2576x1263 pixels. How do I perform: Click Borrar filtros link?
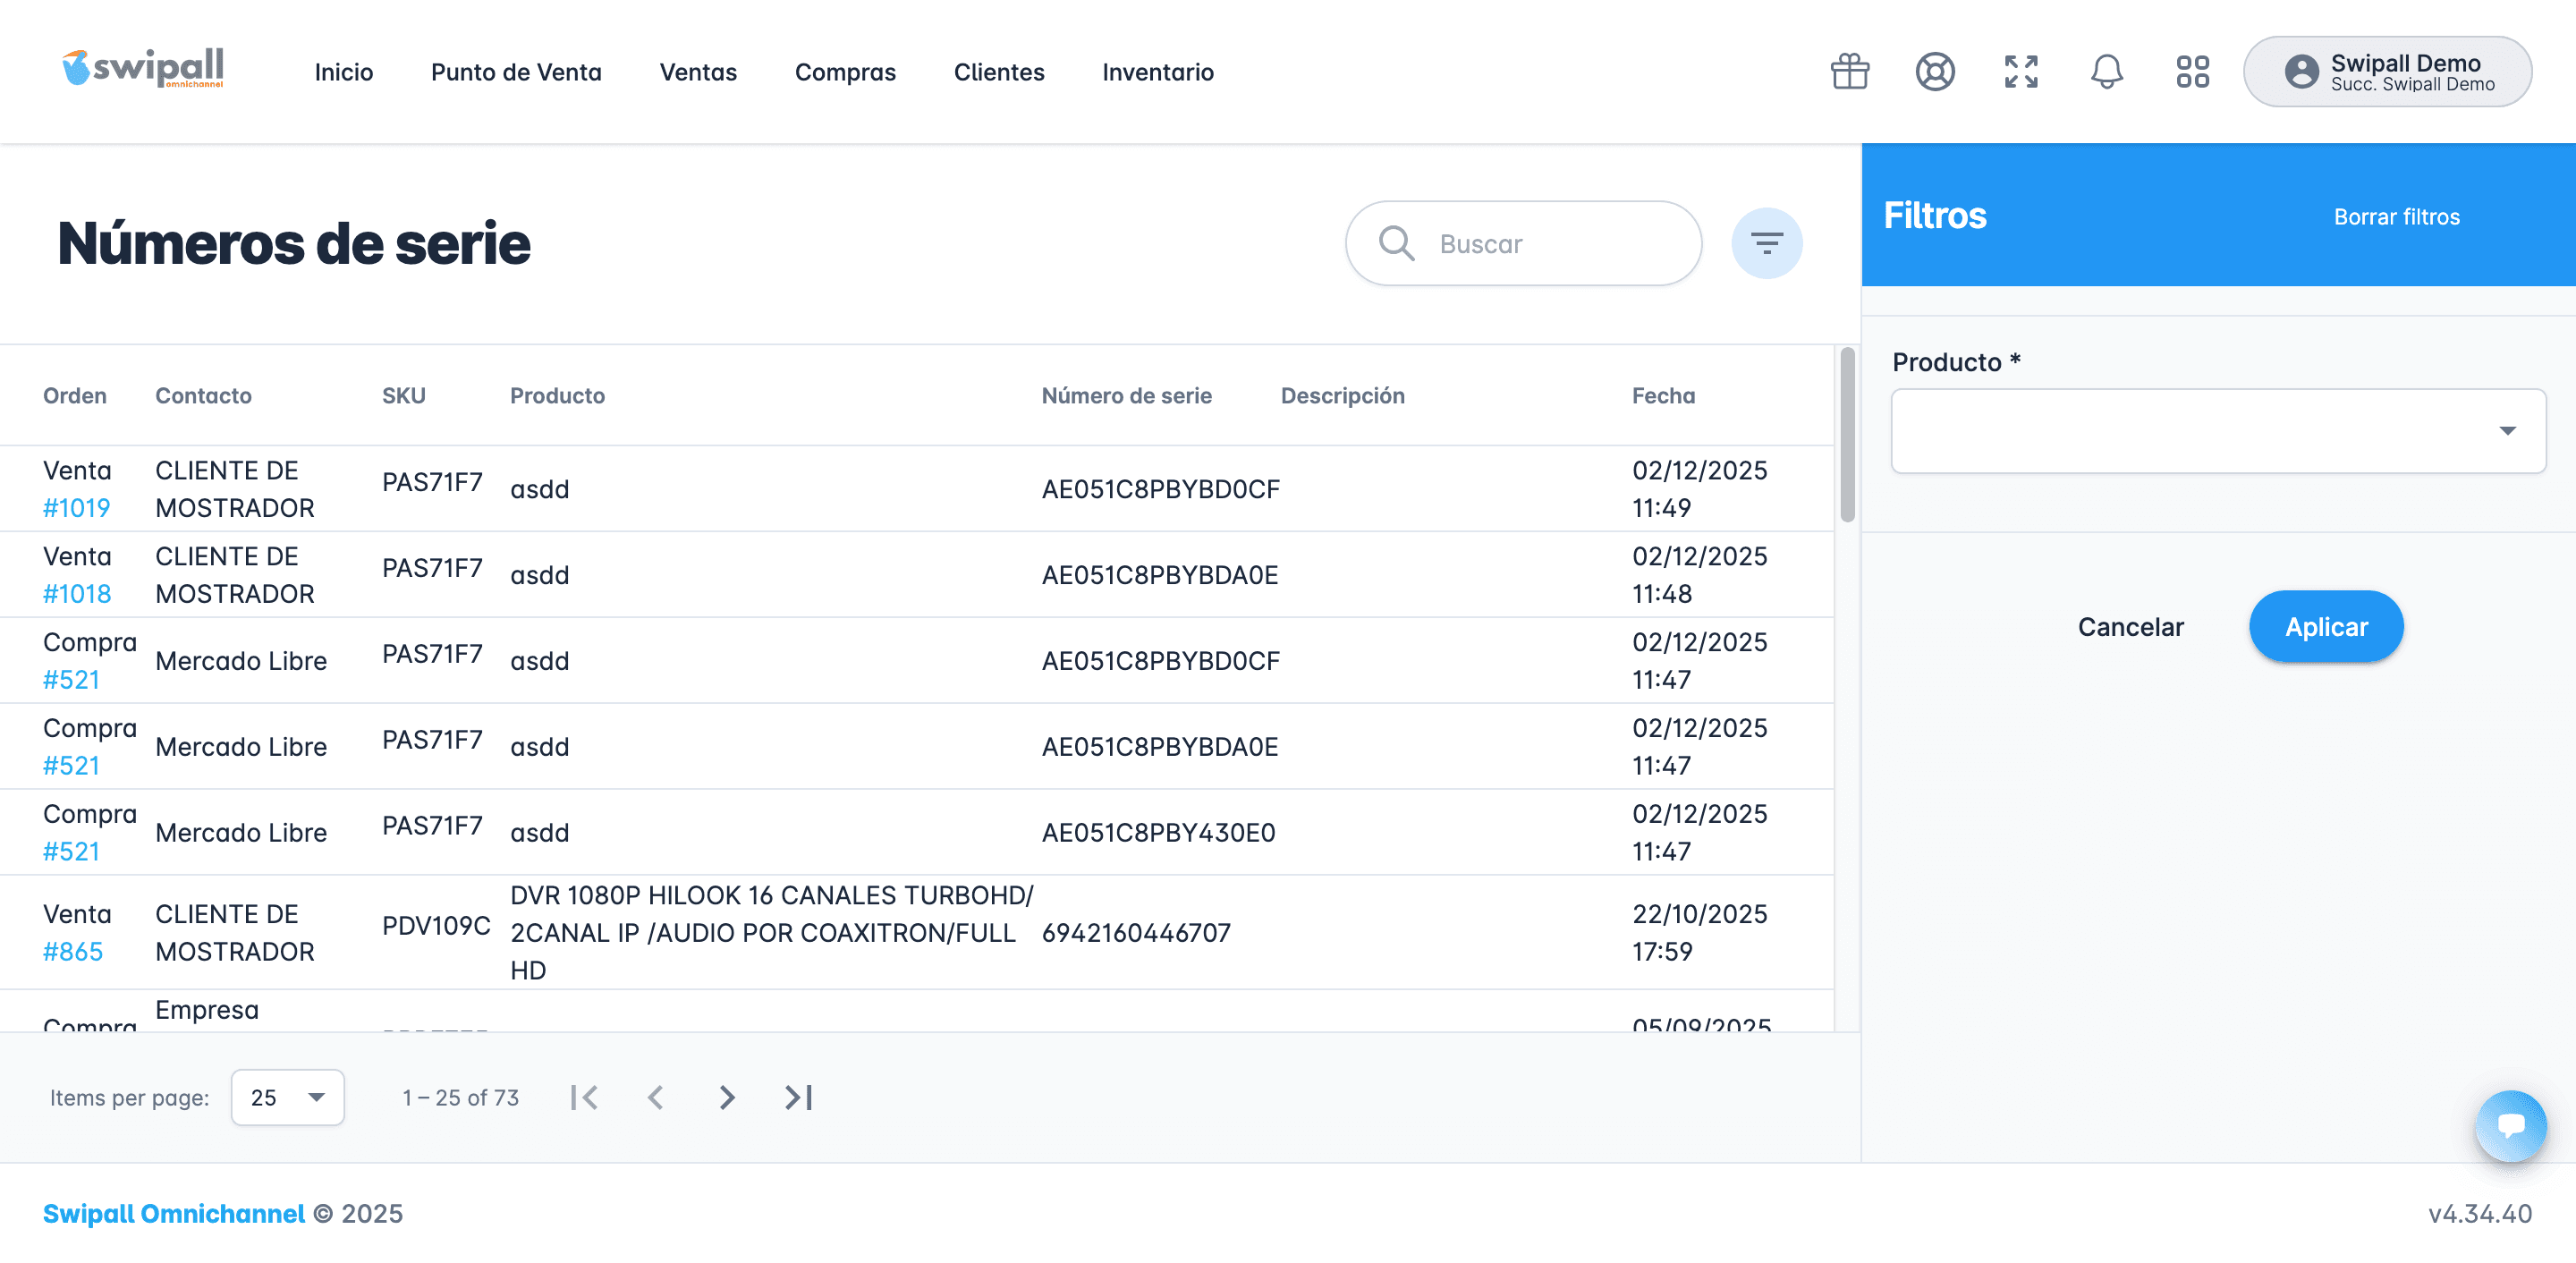(x=2396, y=217)
